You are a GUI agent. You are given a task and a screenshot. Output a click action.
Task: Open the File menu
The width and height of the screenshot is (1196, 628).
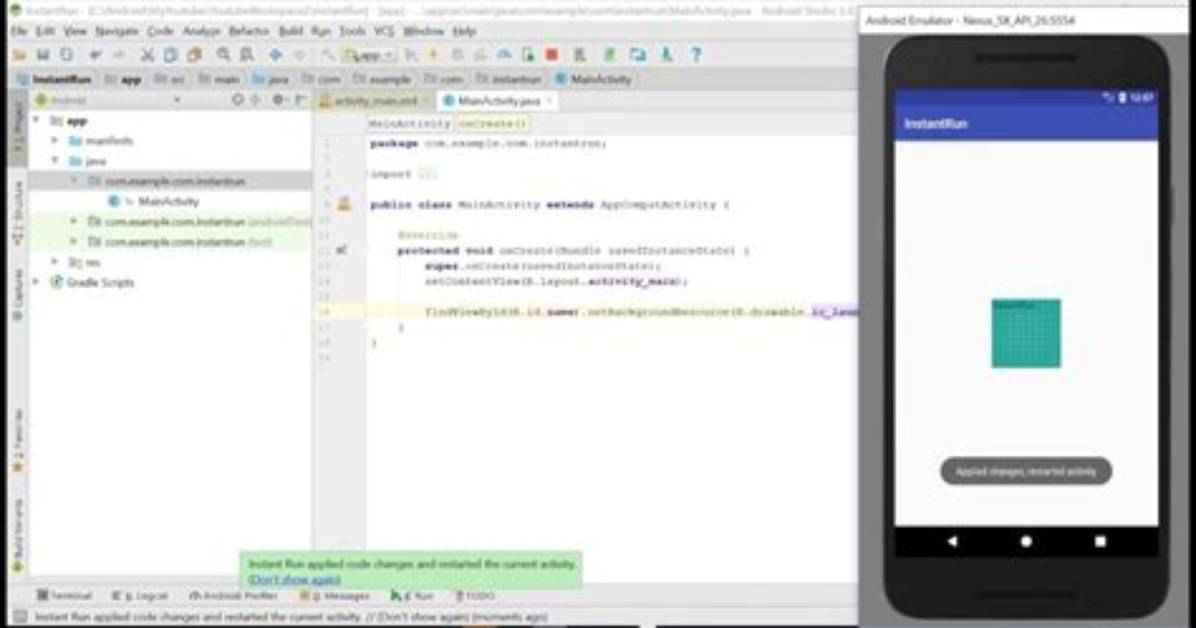(x=19, y=31)
